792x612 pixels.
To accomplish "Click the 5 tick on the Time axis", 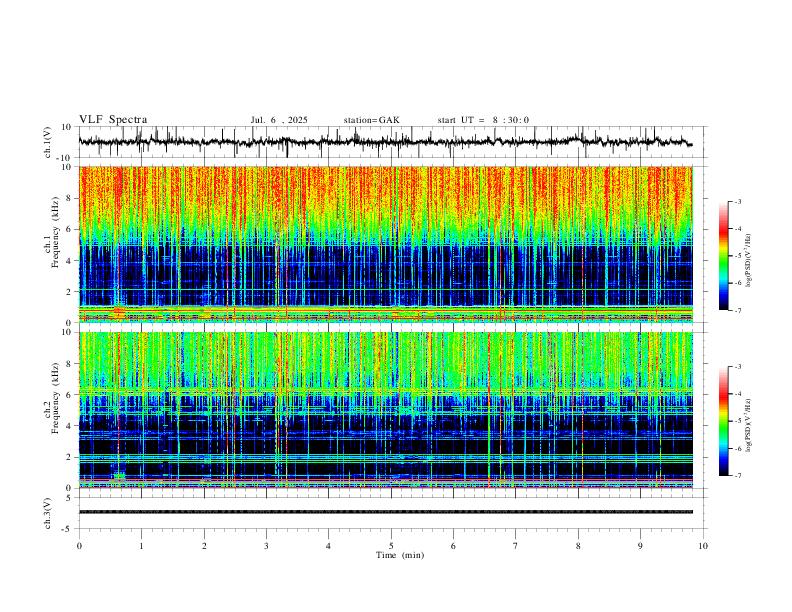I will 391,546.
